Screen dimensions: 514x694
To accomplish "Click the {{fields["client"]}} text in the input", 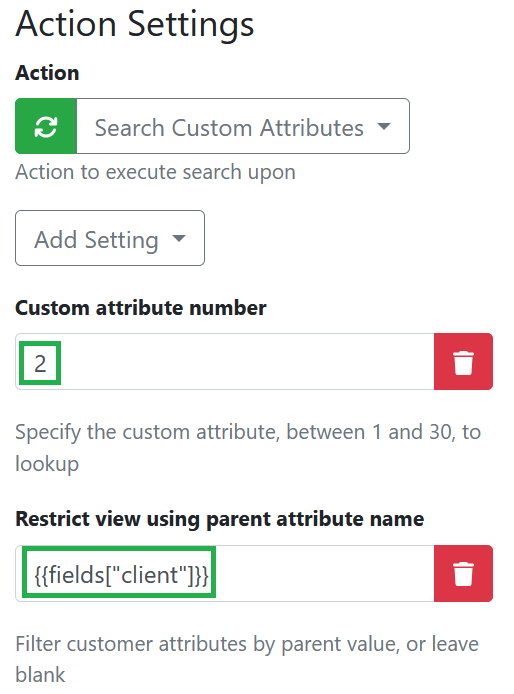I will (x=121, y=575).
